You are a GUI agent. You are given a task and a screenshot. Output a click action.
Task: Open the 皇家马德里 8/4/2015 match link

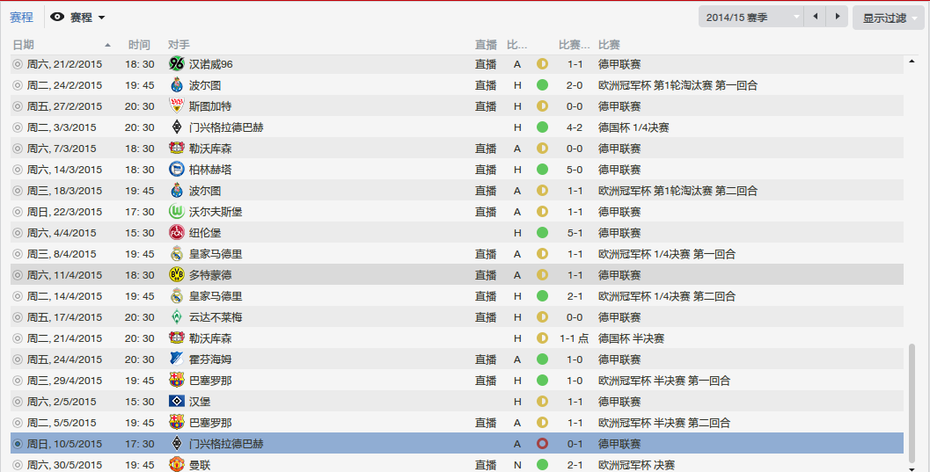coord(216,254)
